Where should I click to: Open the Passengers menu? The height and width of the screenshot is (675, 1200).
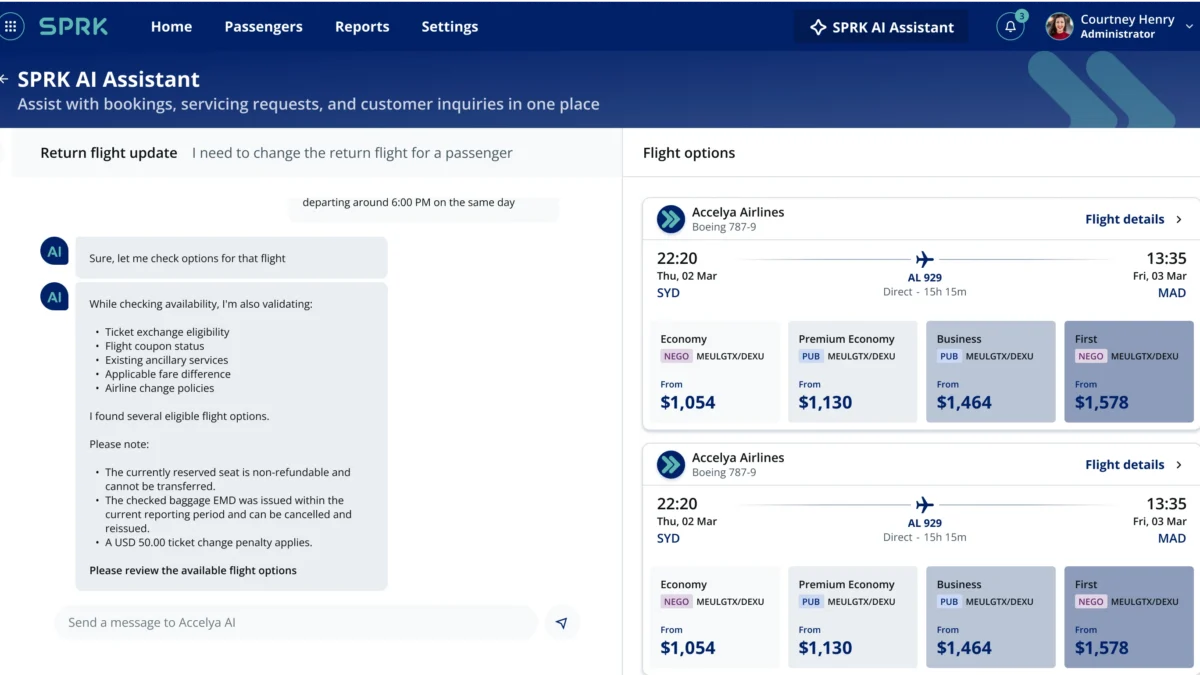tap(263, 27)
